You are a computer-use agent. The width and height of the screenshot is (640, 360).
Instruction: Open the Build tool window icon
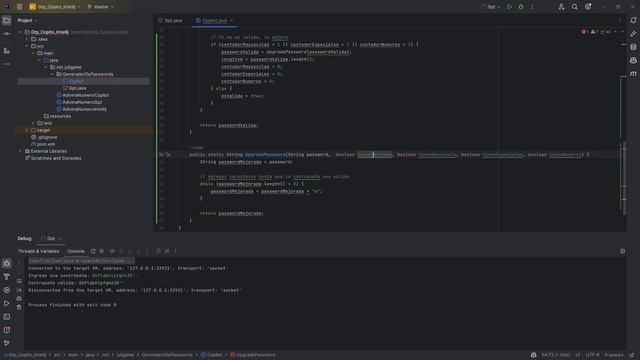coord(7,277)
